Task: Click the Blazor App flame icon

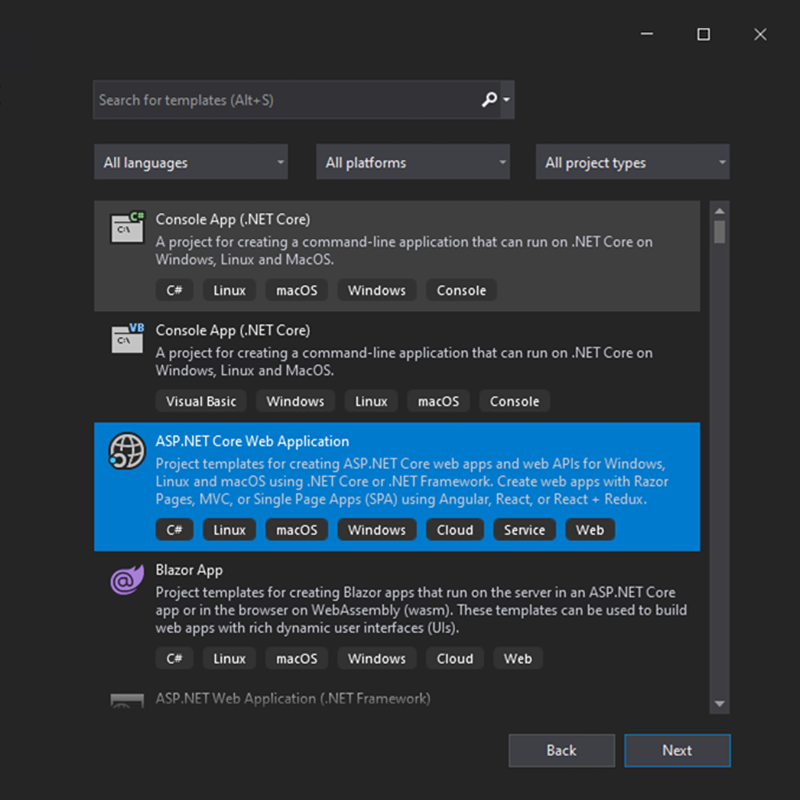Action: click(127, 580)
